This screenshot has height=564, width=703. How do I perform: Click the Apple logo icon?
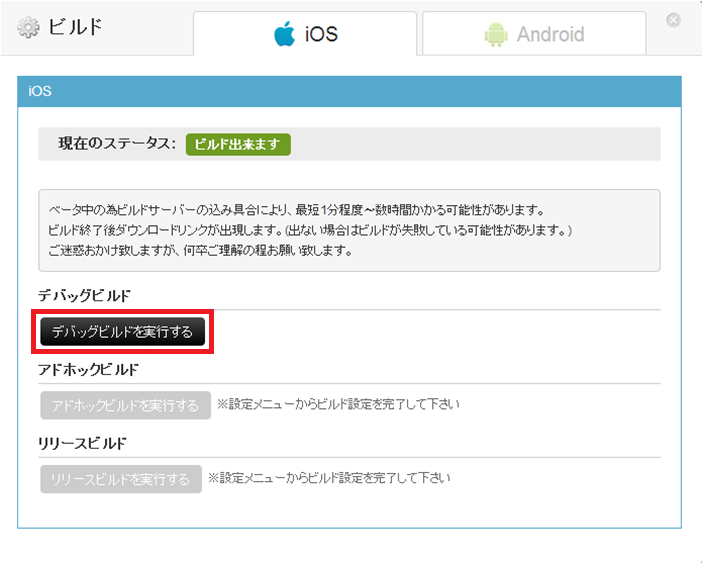[x=285, y=34]
